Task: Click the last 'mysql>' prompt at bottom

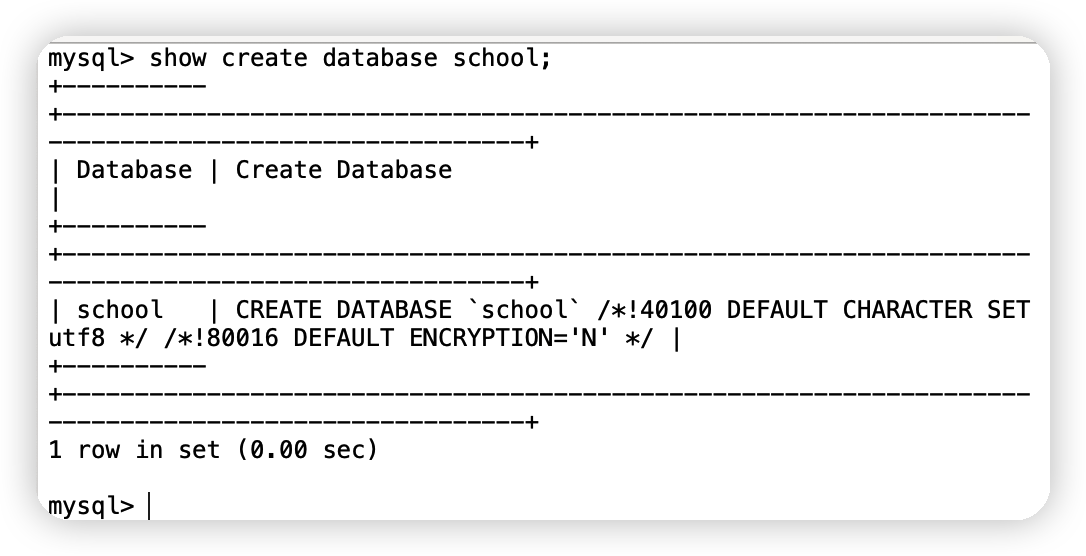Action: [x=91, y=506]
